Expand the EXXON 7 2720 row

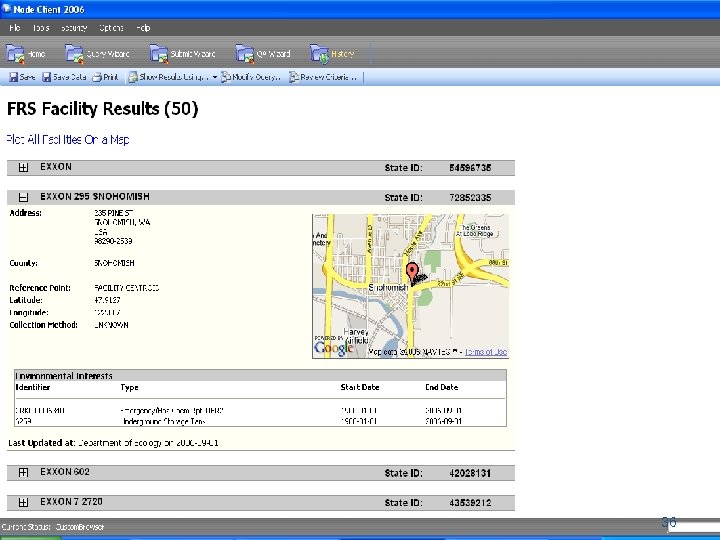[x=23, y=502]
